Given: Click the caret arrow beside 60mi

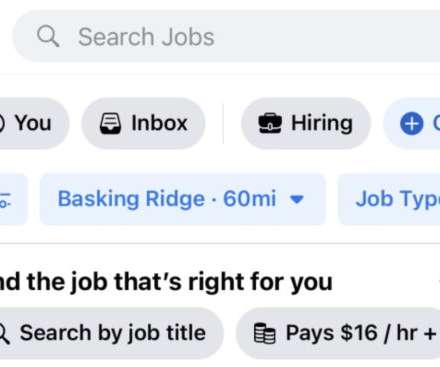Looking at the screenshot, I should 297,199.
